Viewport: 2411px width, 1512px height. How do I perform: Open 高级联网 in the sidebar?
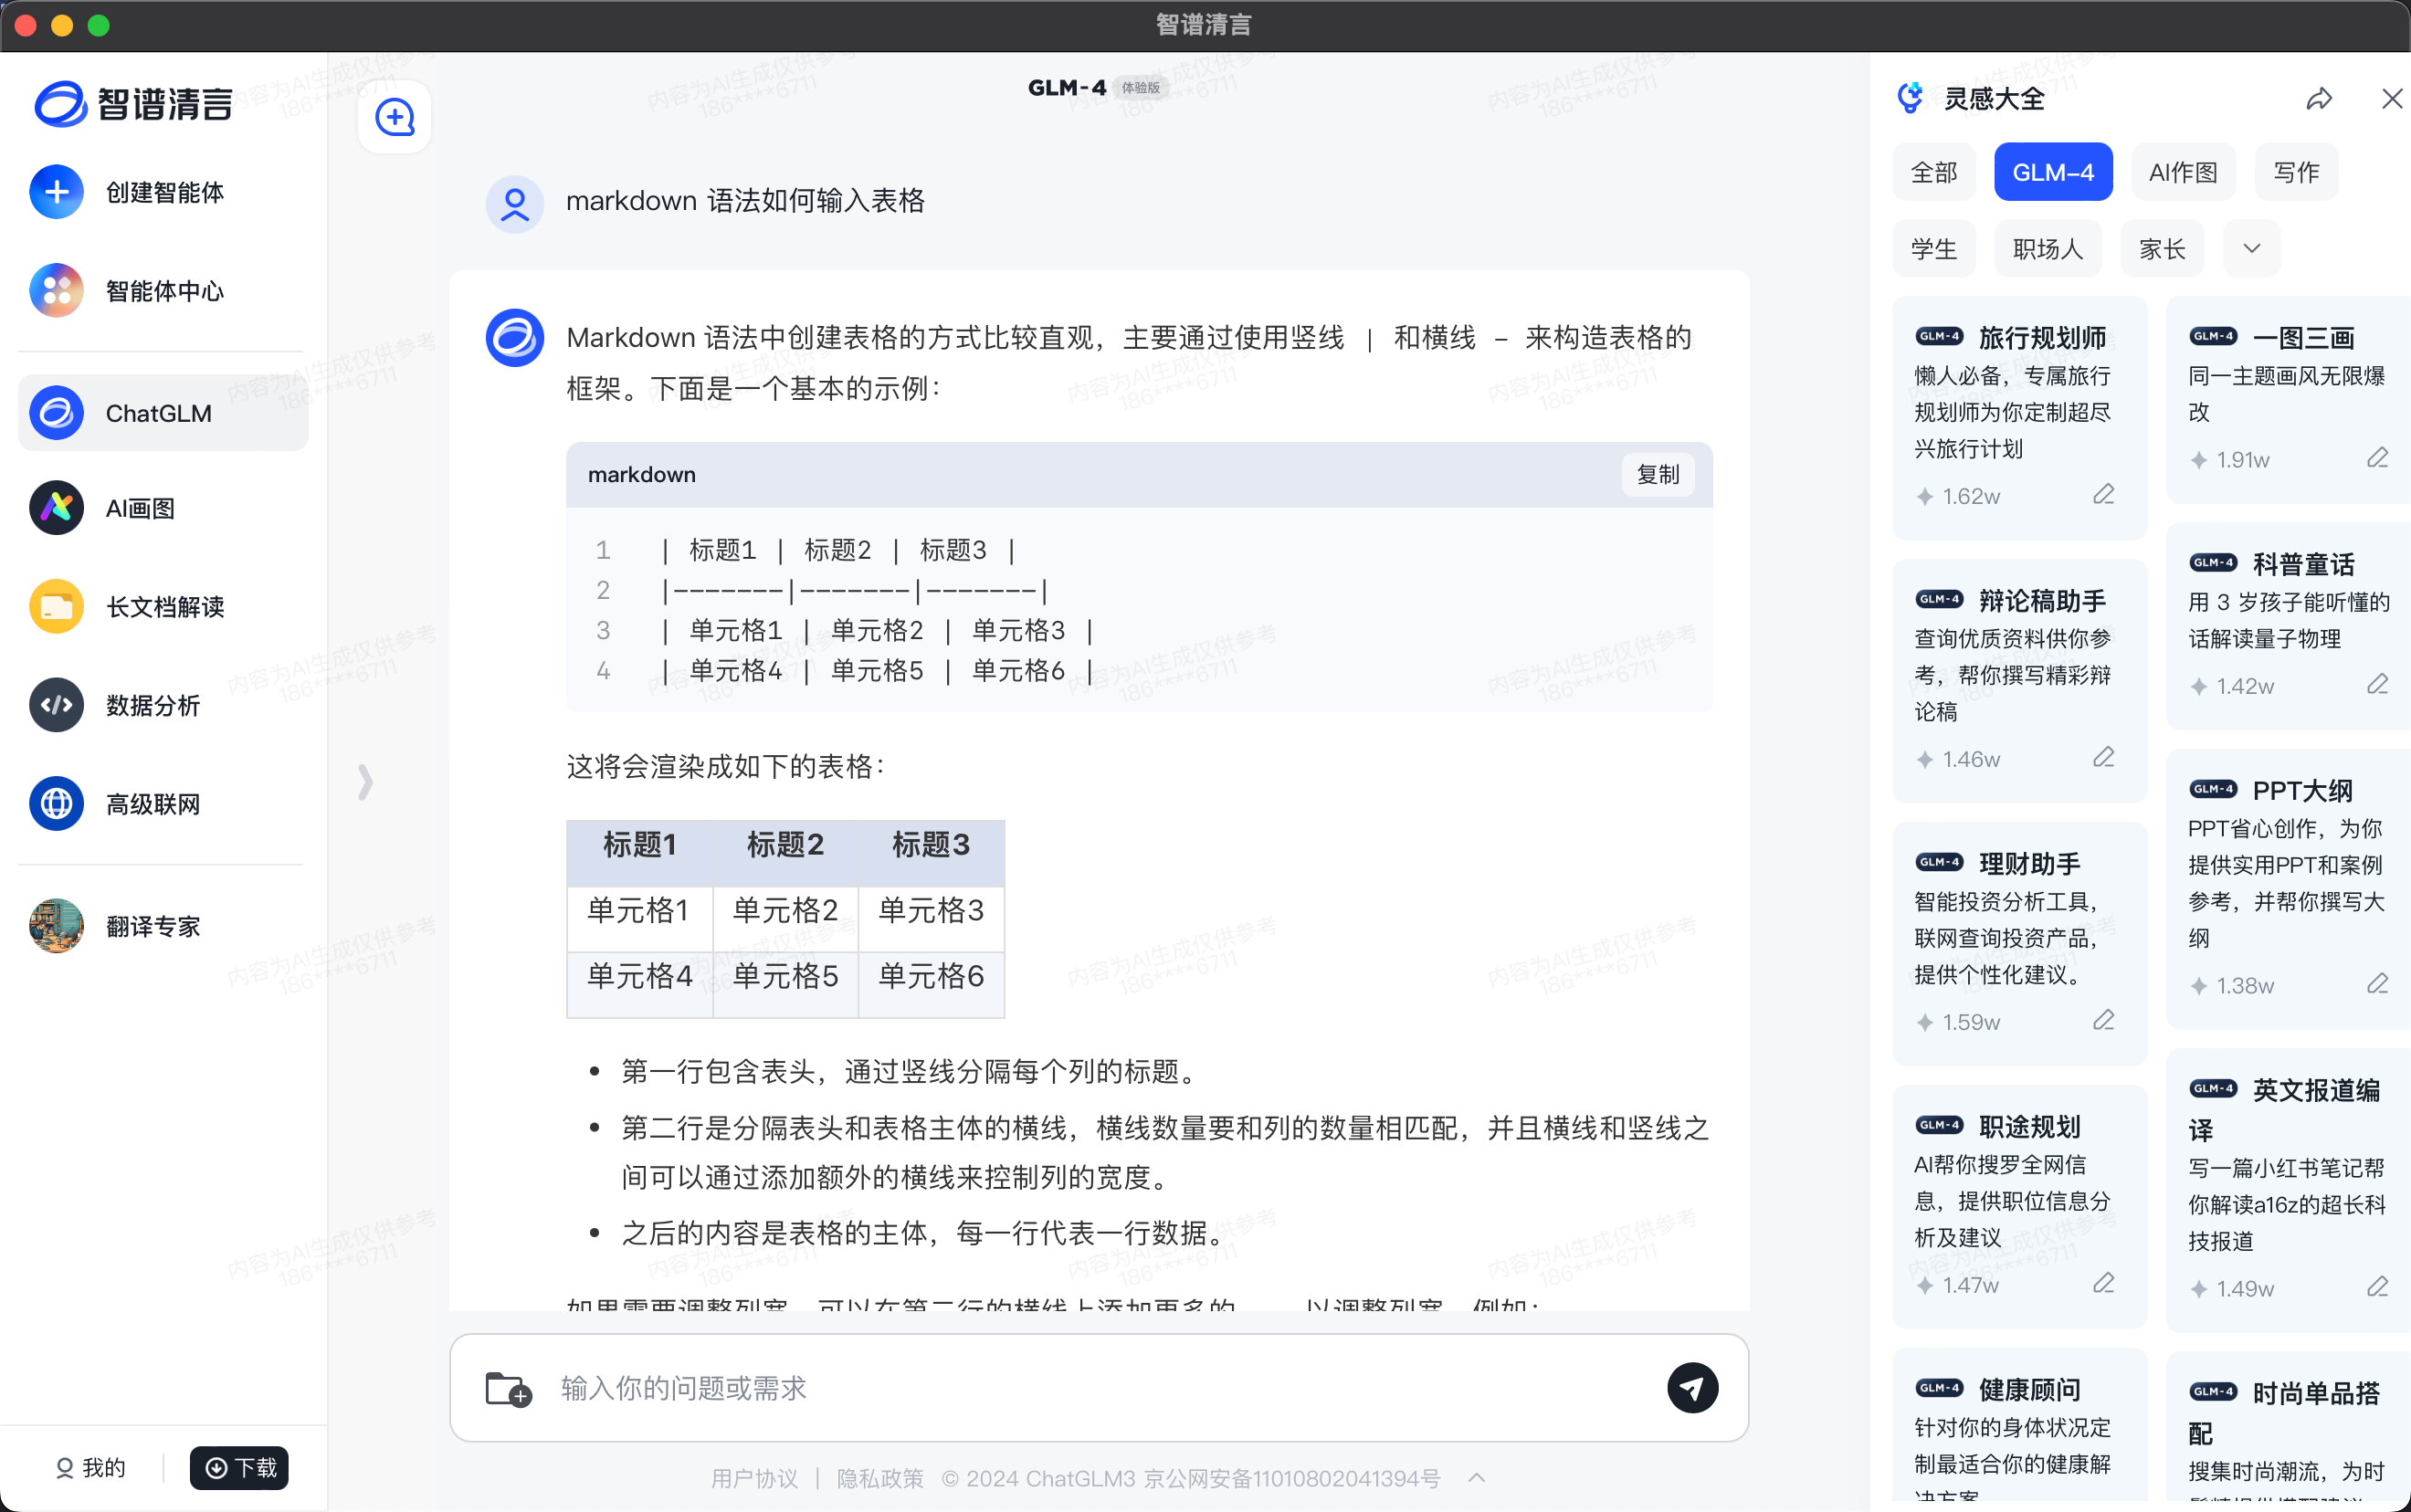[x=153, y=803]
